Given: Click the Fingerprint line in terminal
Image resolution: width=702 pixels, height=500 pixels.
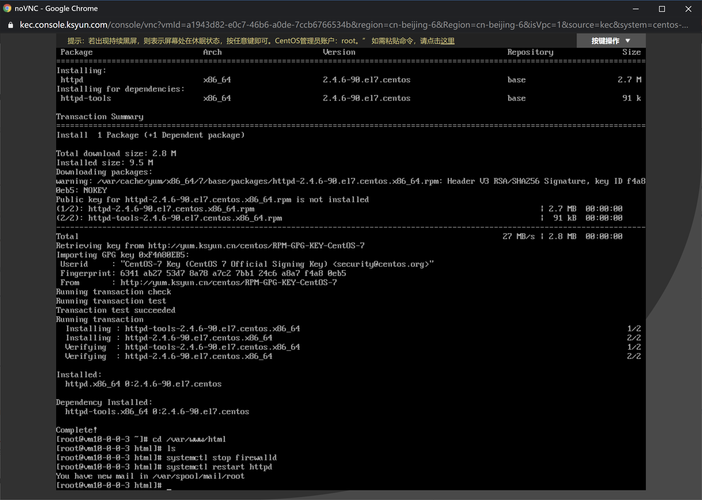Looking at the screenshot, I should [203, 273].
